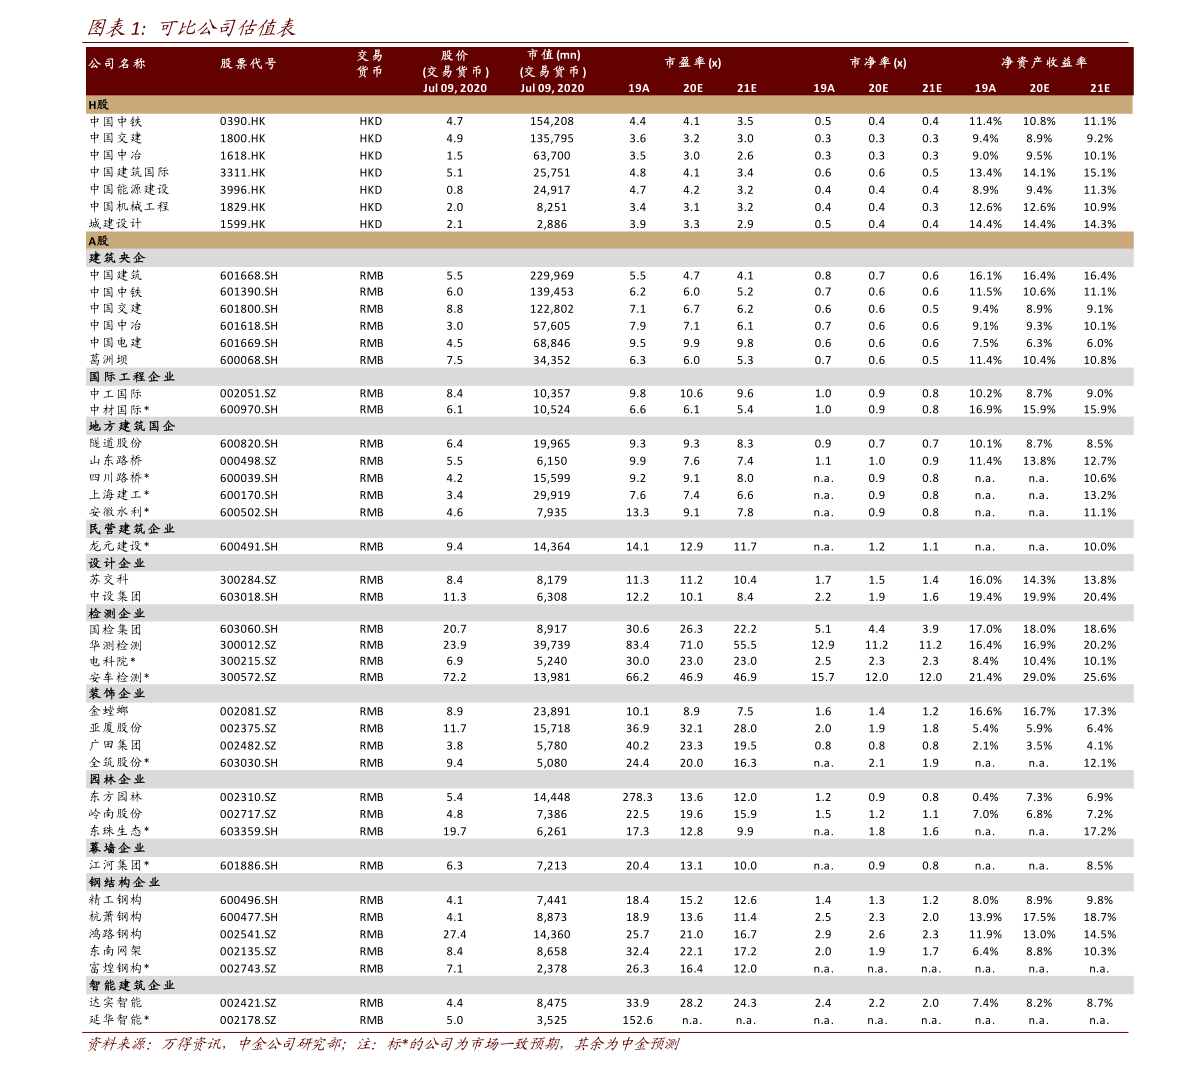Select company name 隧道股份

click(115, 444)
